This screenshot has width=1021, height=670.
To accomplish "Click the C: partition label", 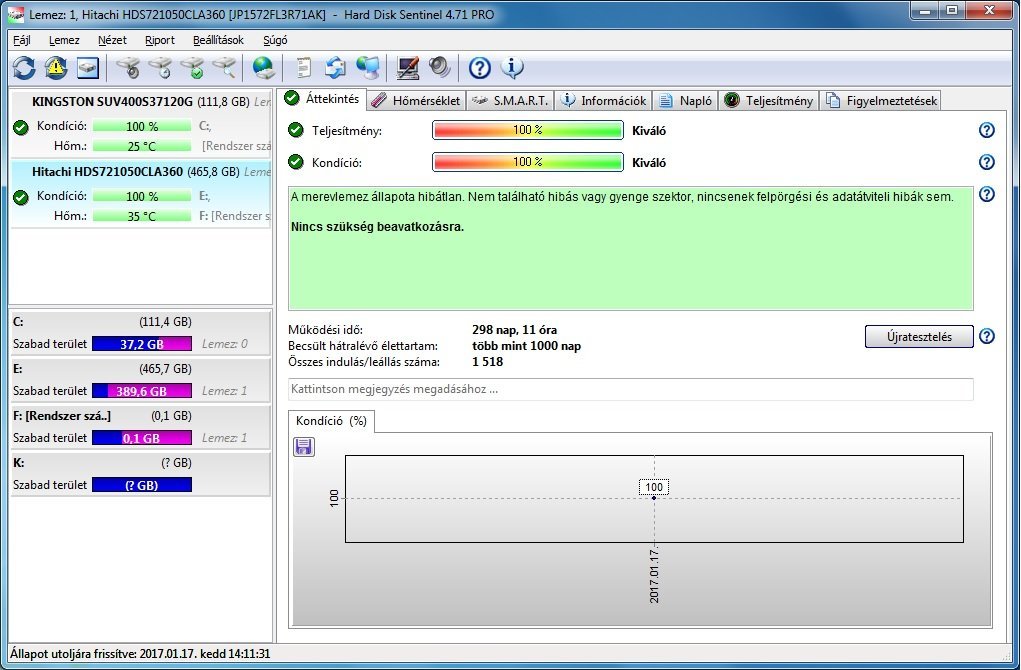I will tap(18, 322).
